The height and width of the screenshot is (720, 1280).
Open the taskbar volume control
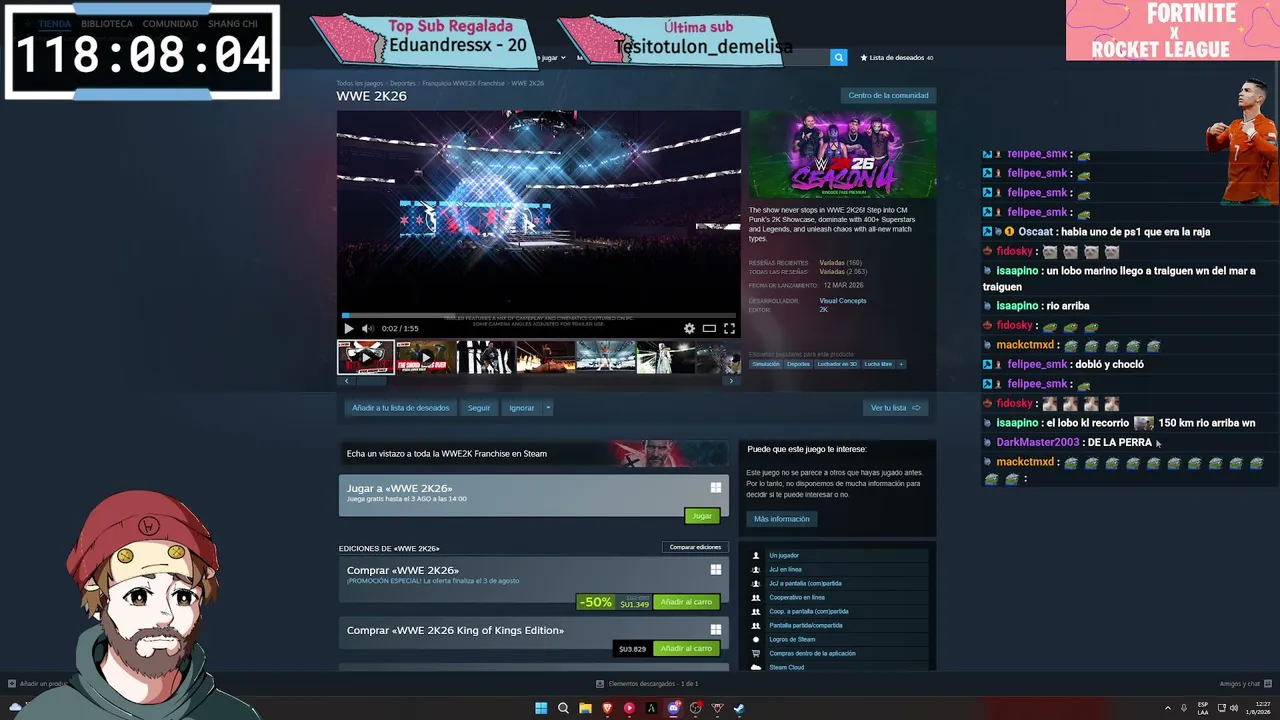[x=1234, y=708]
